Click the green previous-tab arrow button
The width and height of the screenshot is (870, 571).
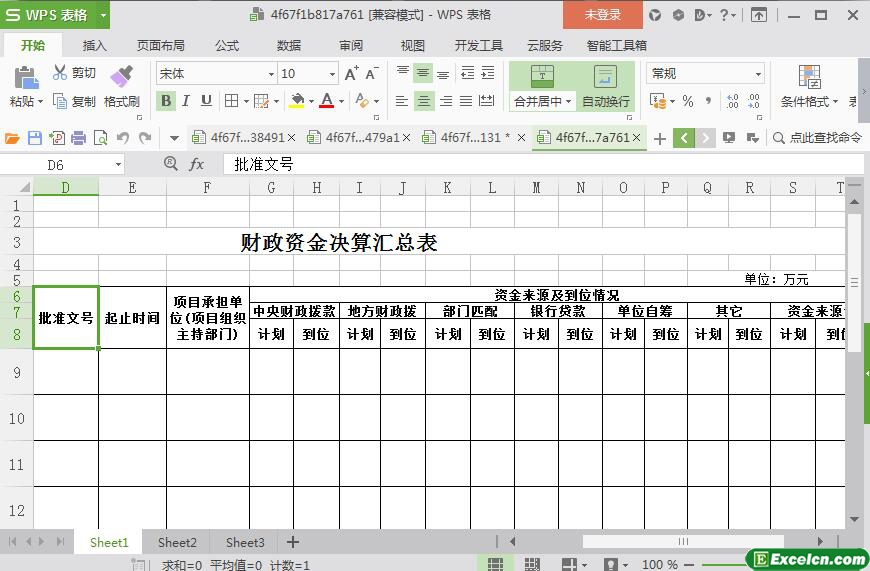684,138
